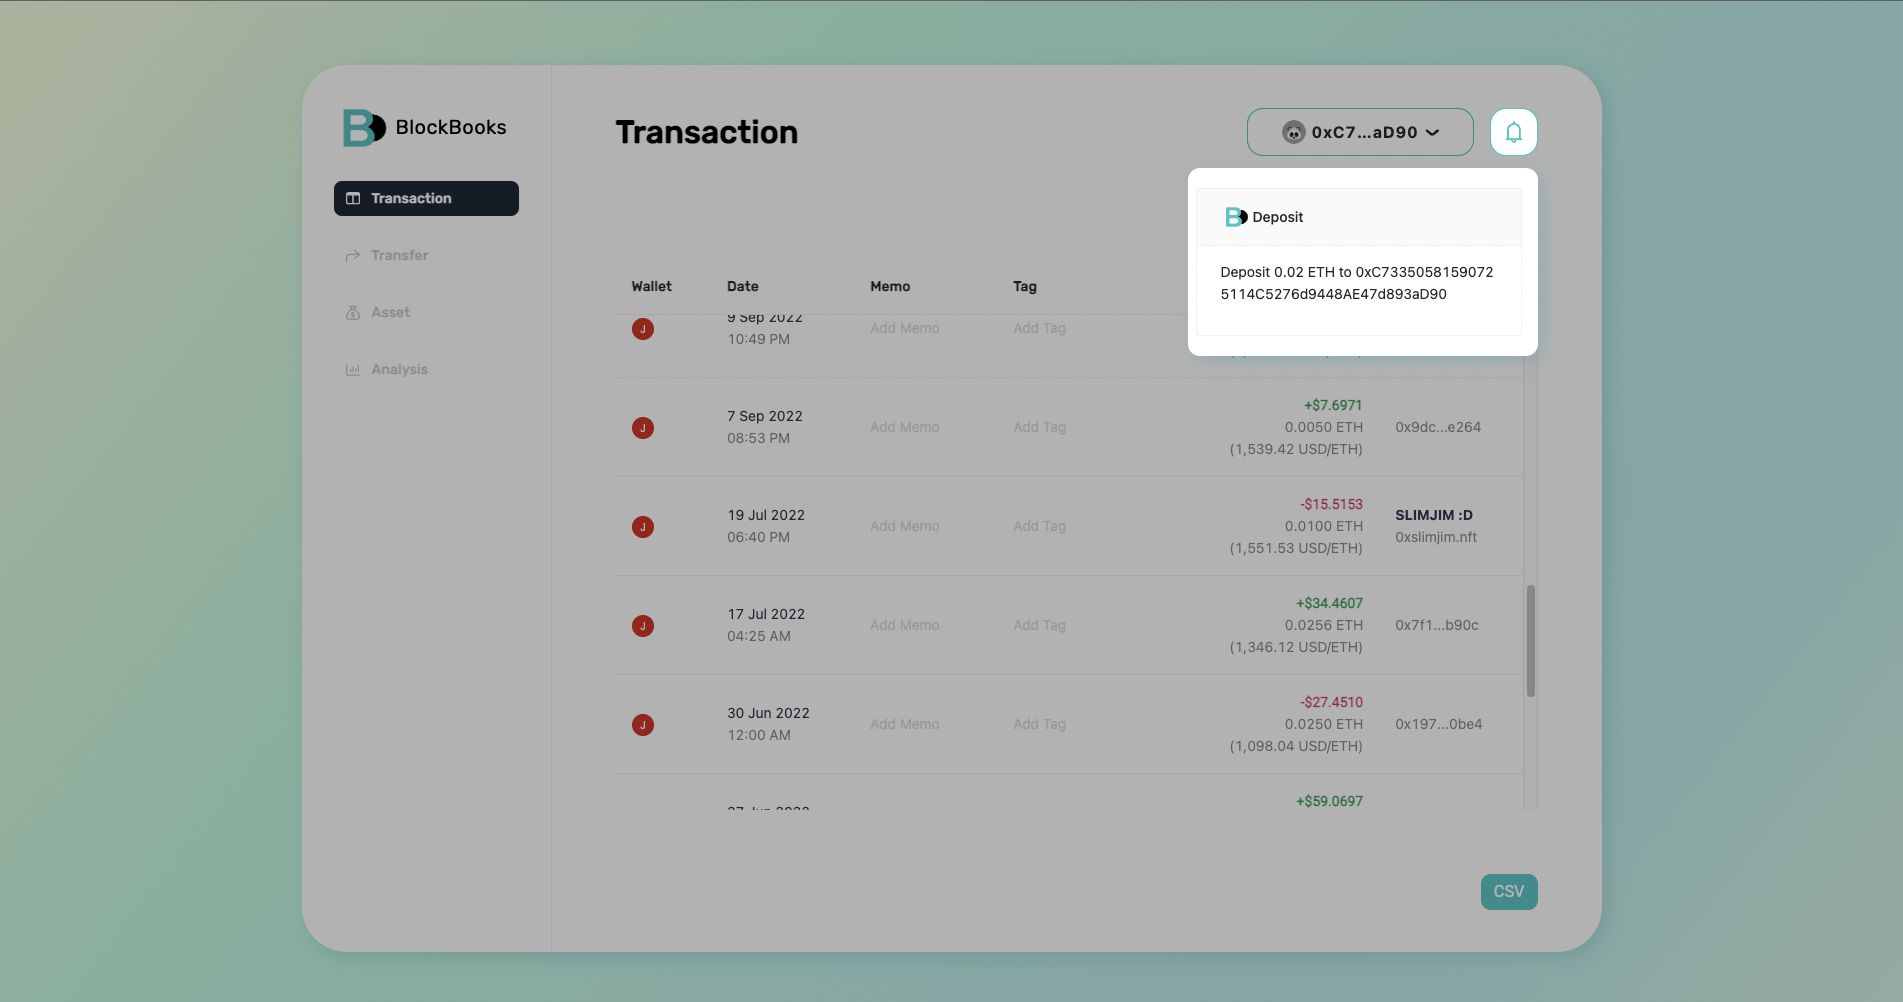This screenshot has height=1002, width=1903.
Task: Click the SLIMJIM :D recipient name
Action: (x=1434, y=515)
